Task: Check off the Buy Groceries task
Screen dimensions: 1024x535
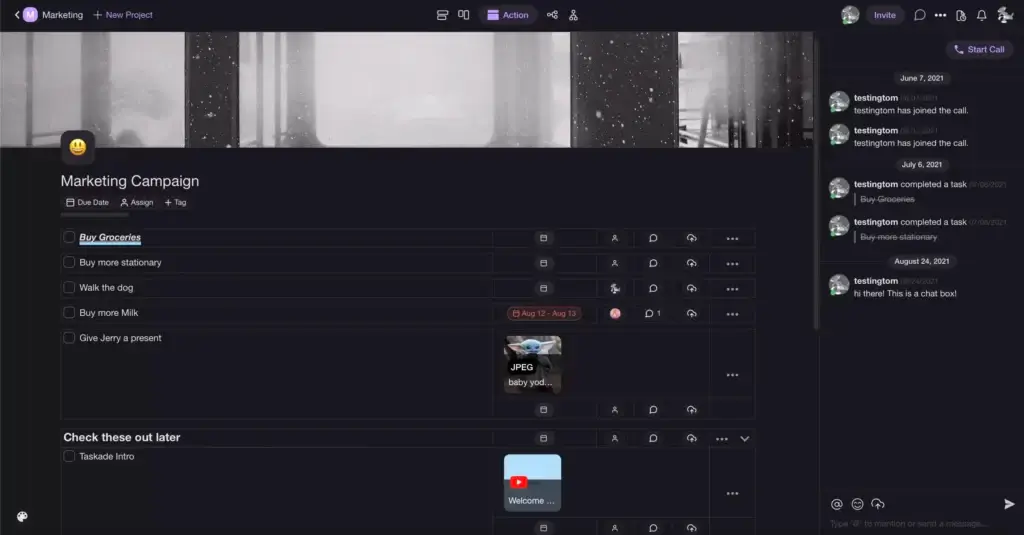Action: click(x=69, y=238)
